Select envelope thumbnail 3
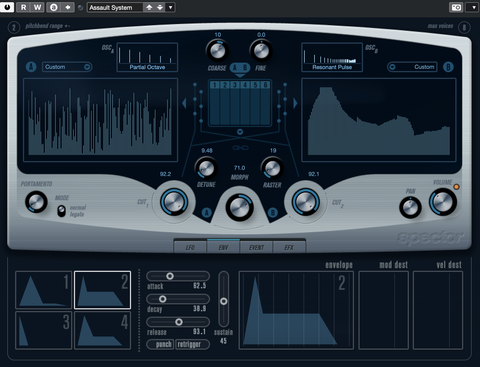This screenshot has width=480, height=367. pos(44,330)
